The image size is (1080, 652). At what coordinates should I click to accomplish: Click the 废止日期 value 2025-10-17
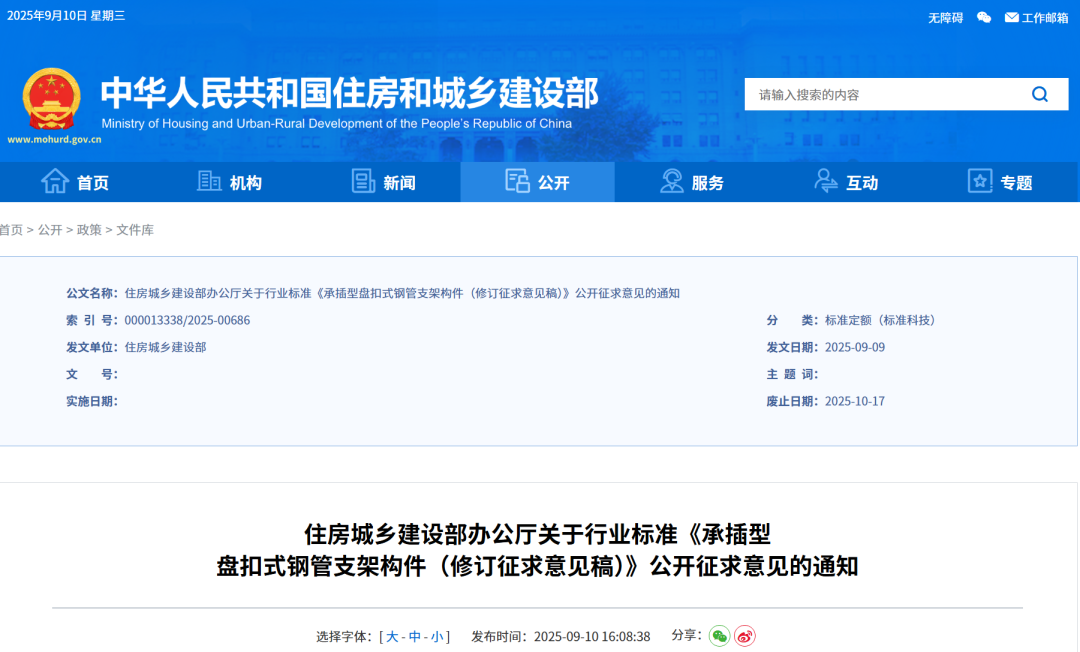pyautogui.click(x=855, y=401)
